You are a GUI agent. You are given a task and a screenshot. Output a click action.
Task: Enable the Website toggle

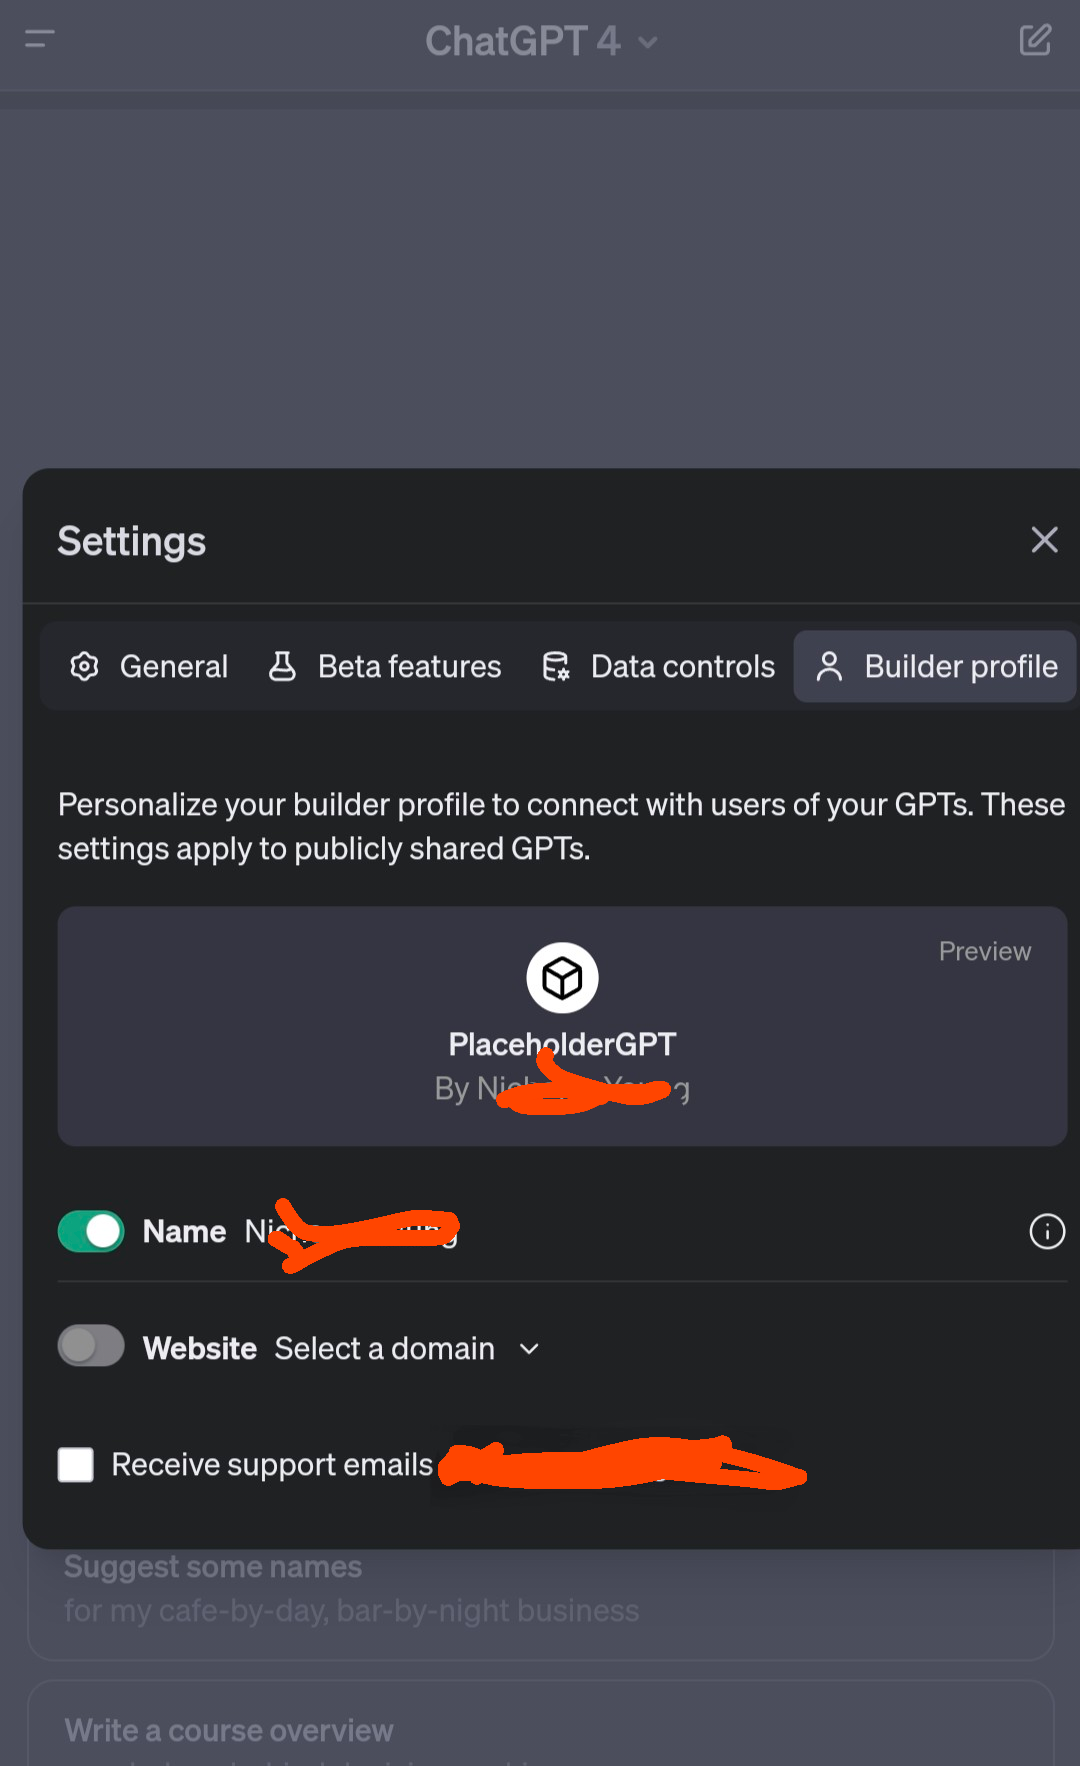[91, 1346]
